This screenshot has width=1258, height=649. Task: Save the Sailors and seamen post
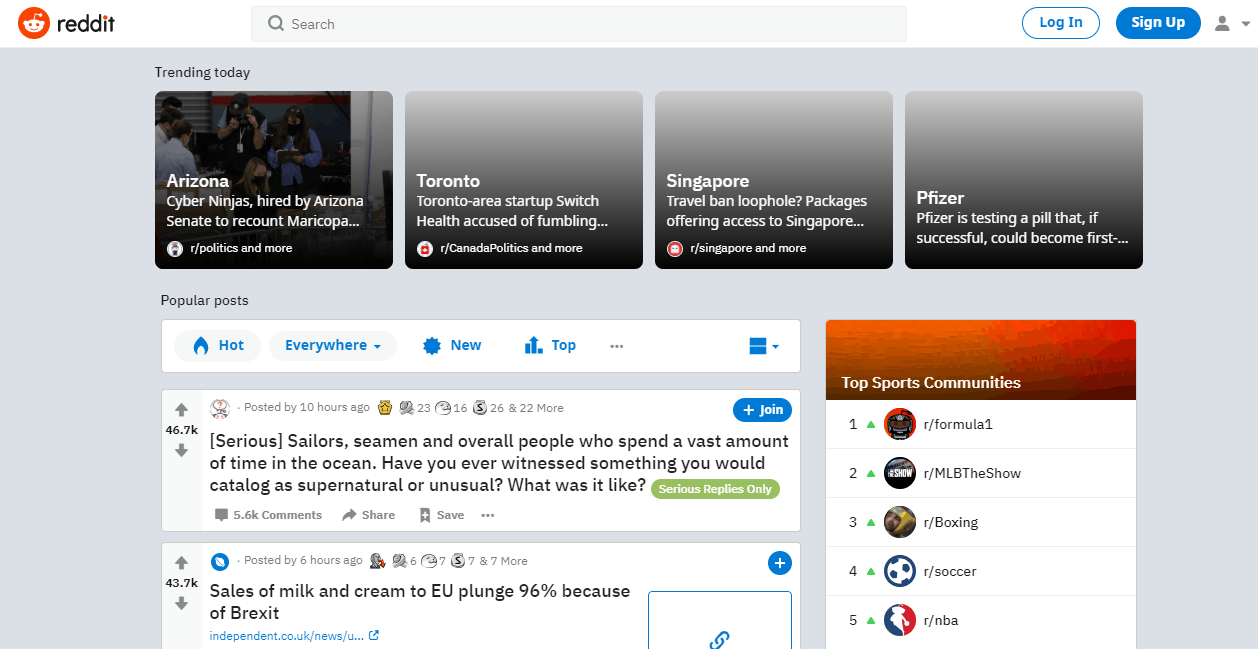pyautogui.click(x=441, y=515)
